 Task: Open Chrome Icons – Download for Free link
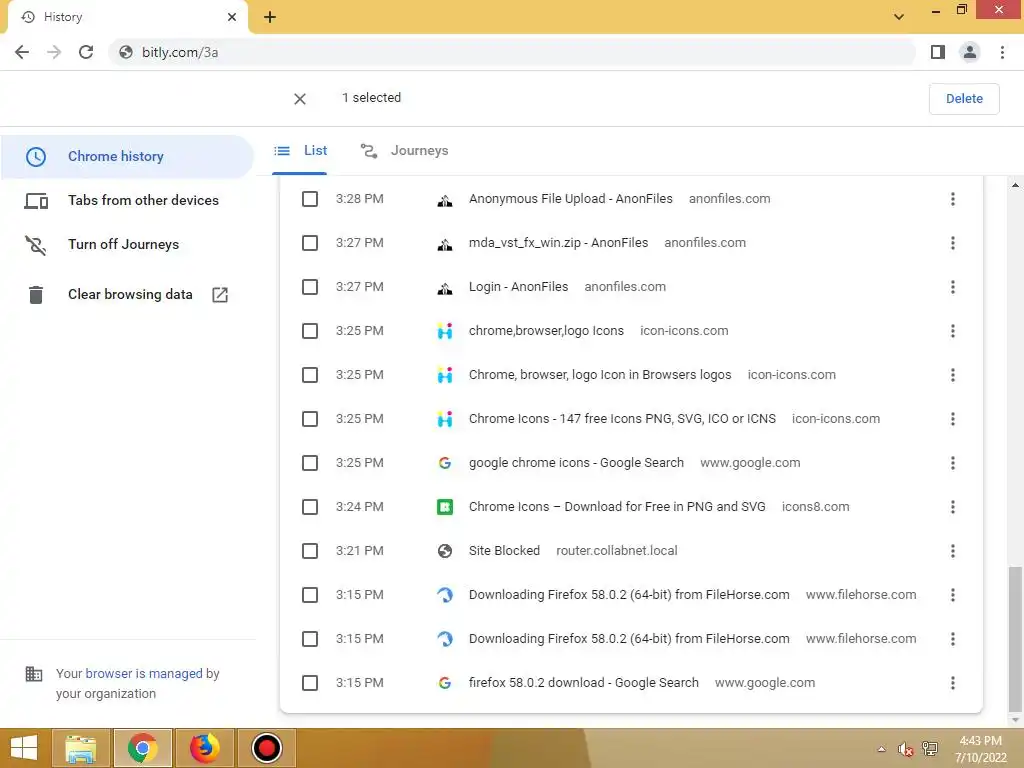(616, 507)
